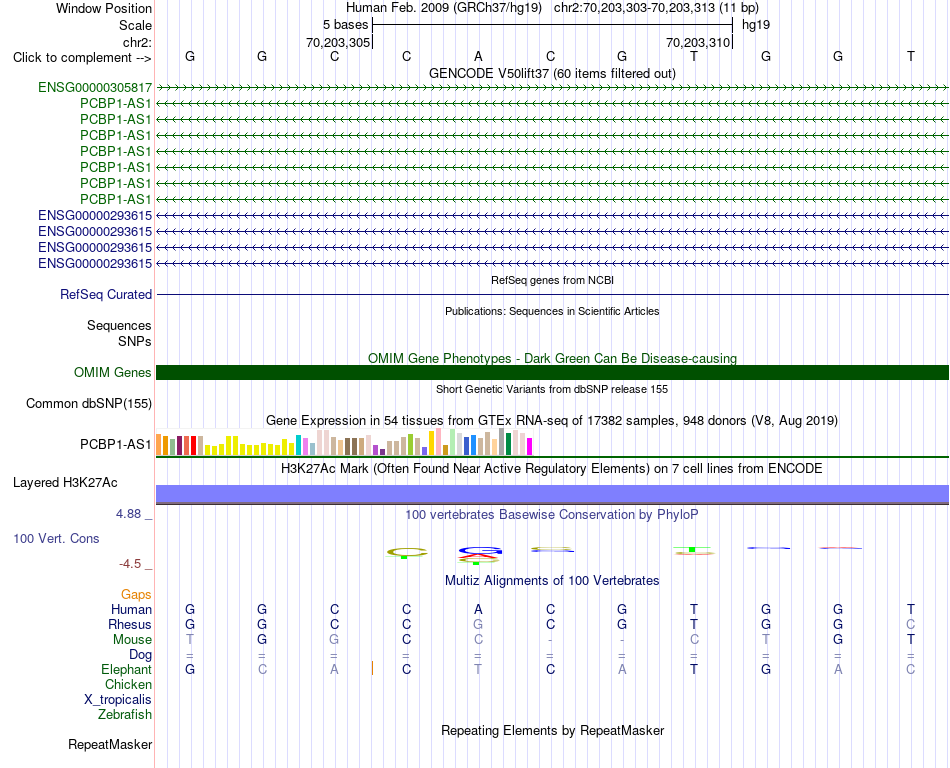This screenshot has width=950, height=768.
Task: Open '100 vertebrates Basewise Conservation by PhyloP'
Action: 552,514
